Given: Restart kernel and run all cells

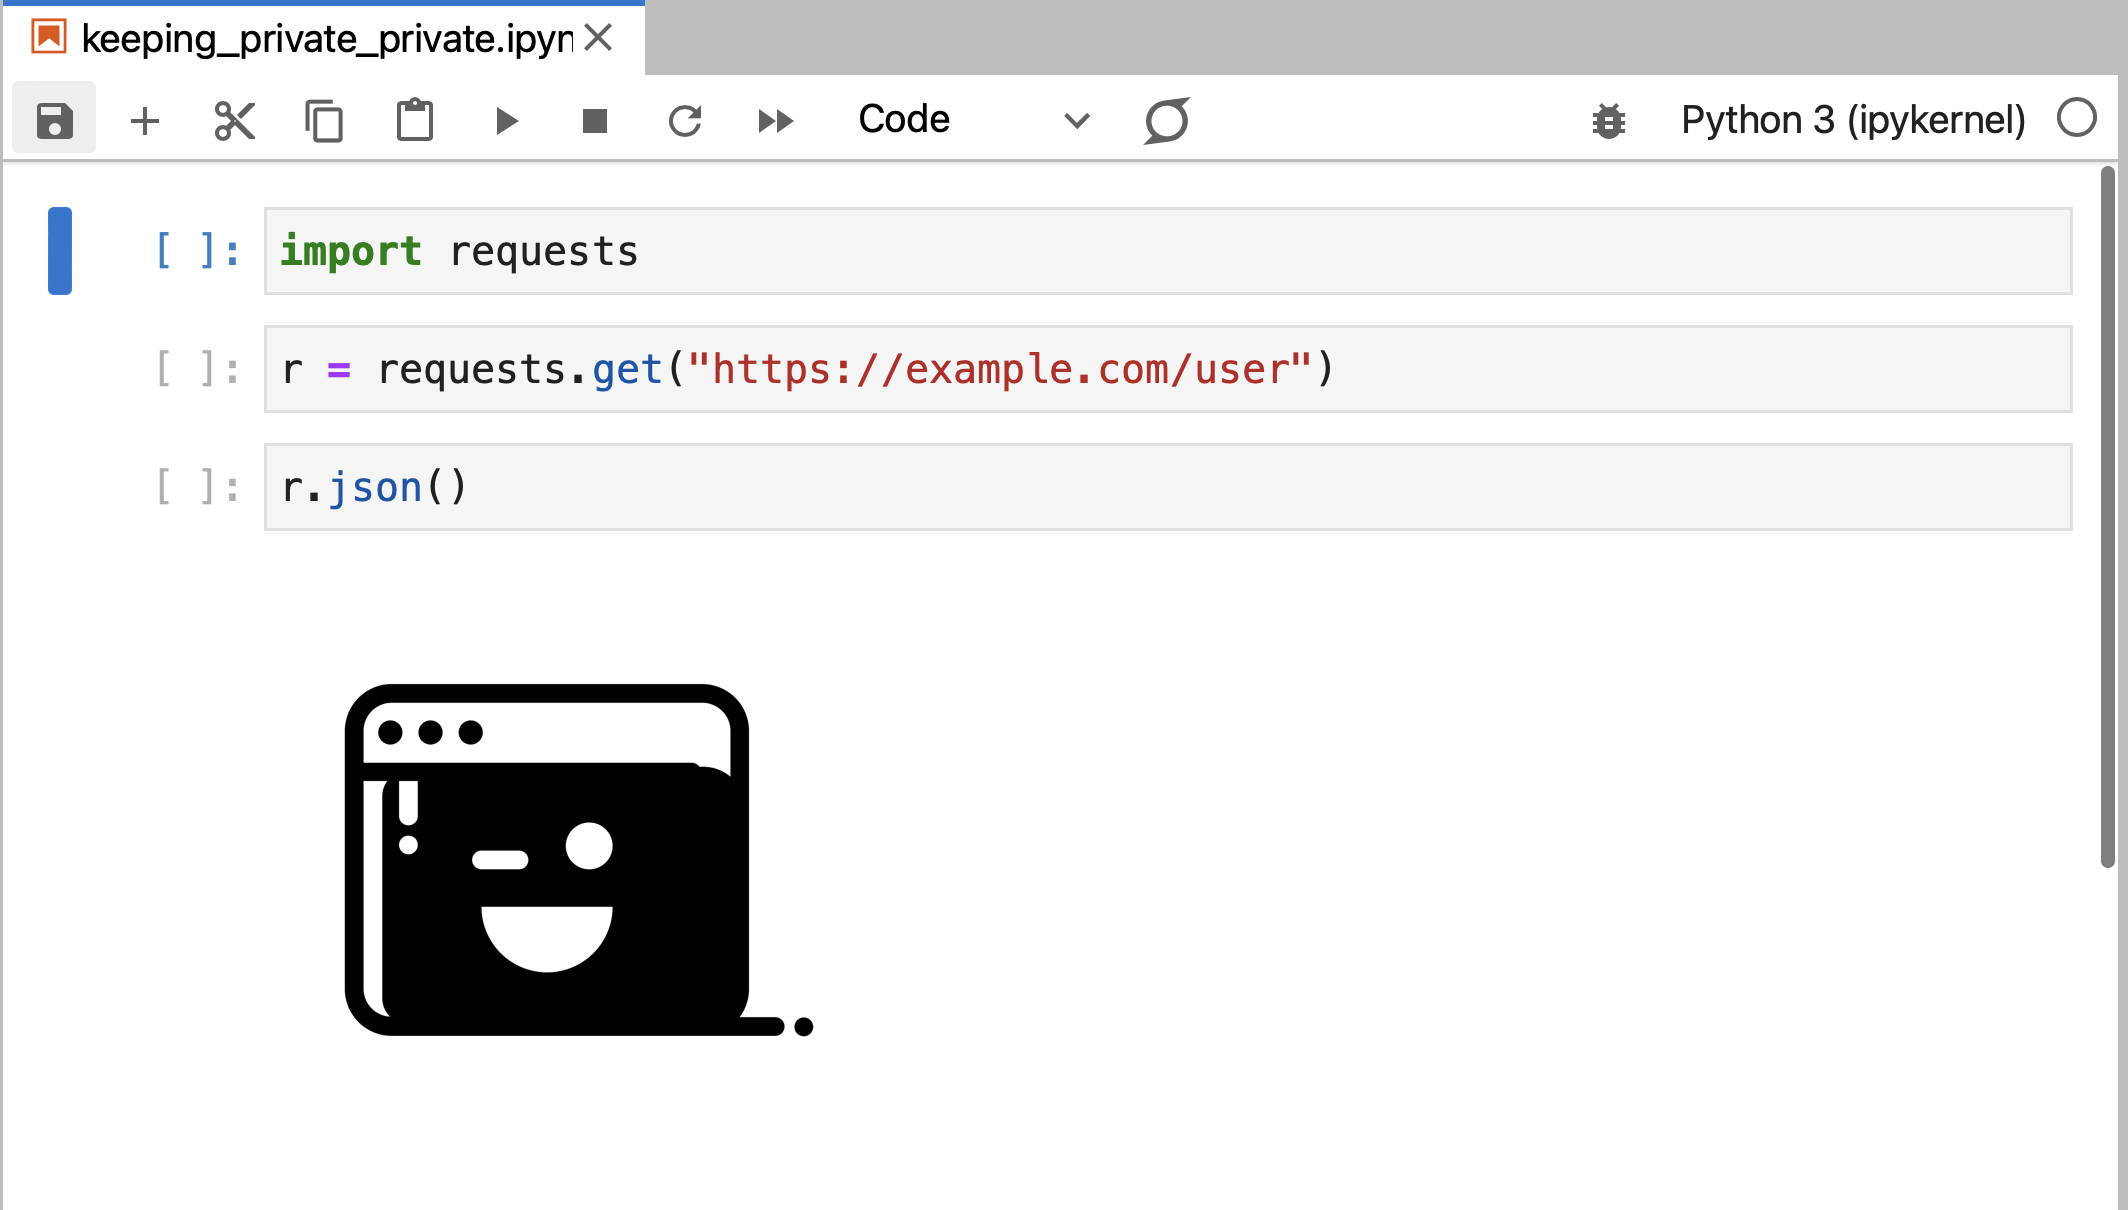Looking at the screenshot, I should coord(776,120).
